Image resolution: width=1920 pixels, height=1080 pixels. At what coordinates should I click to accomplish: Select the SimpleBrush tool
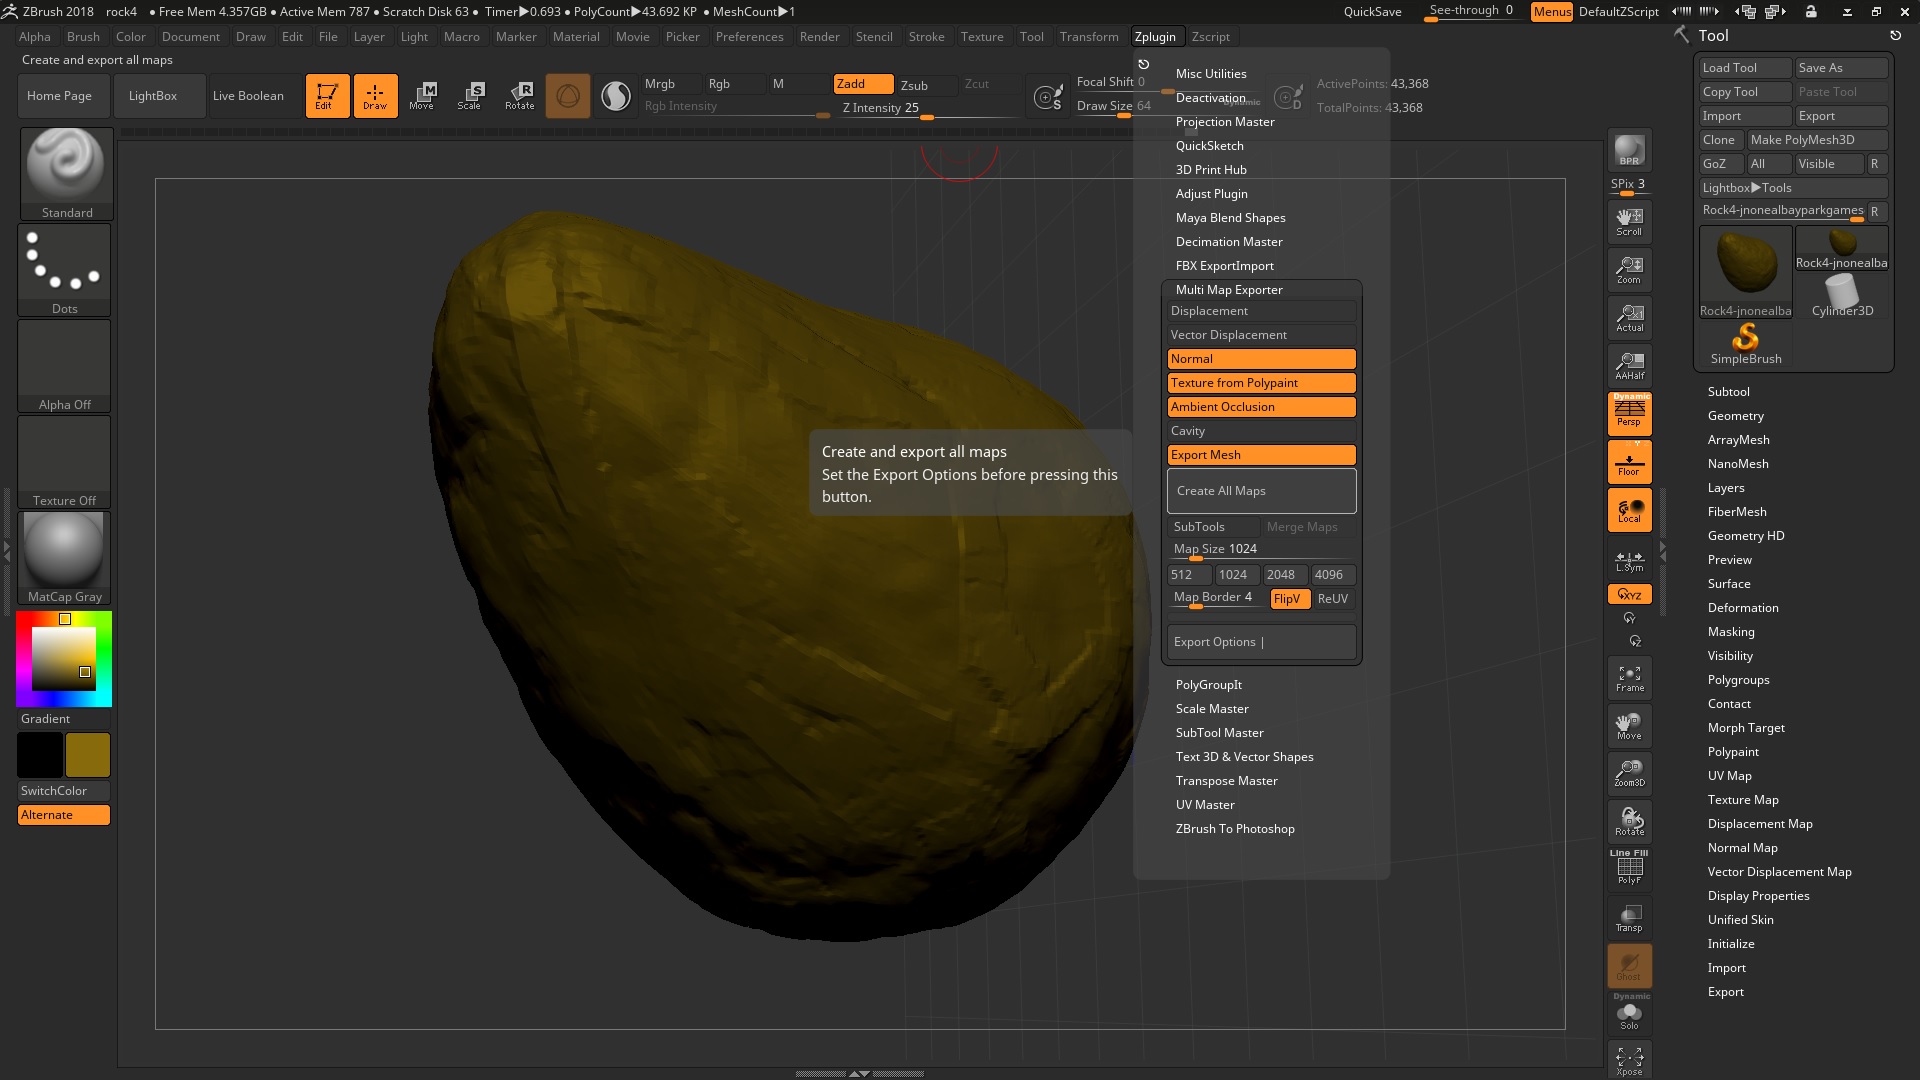(1745, 344)
